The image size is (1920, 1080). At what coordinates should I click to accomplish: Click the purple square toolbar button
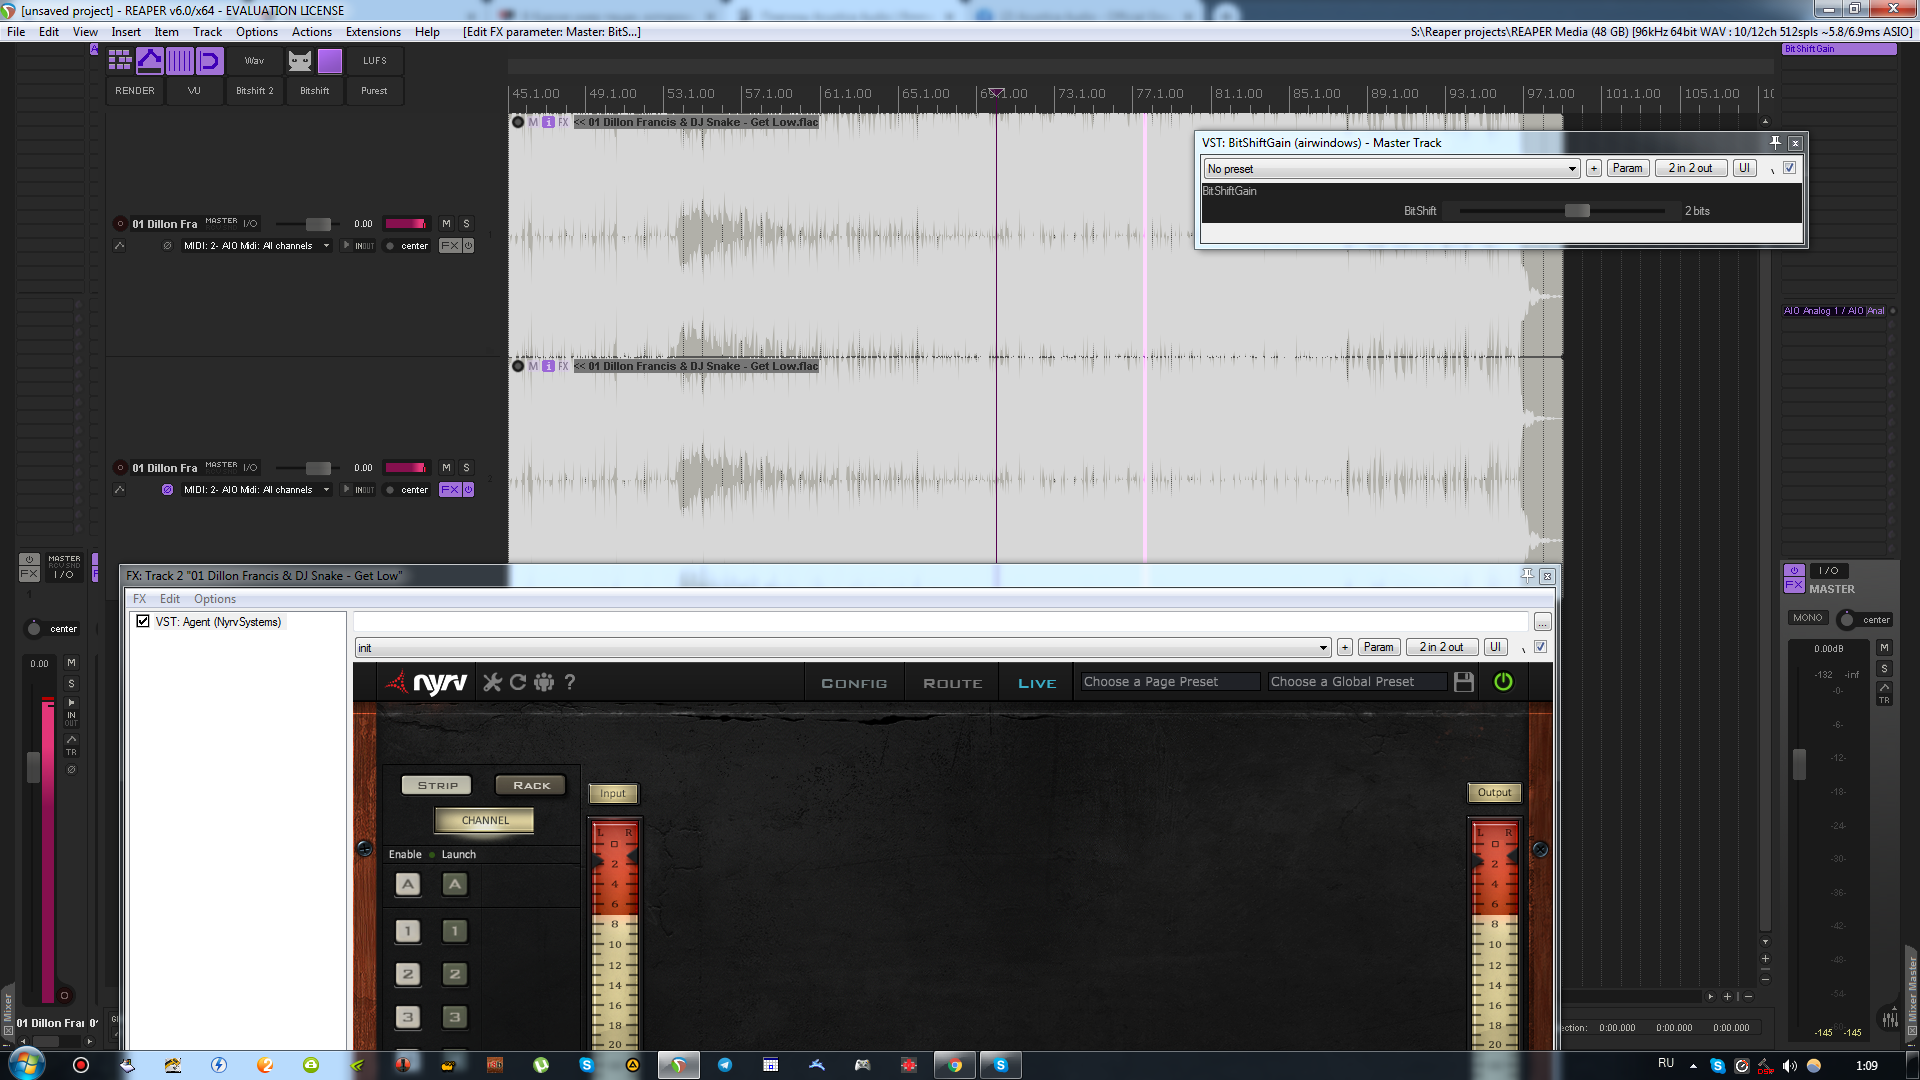pyautogui.click(x=330, y=61)
